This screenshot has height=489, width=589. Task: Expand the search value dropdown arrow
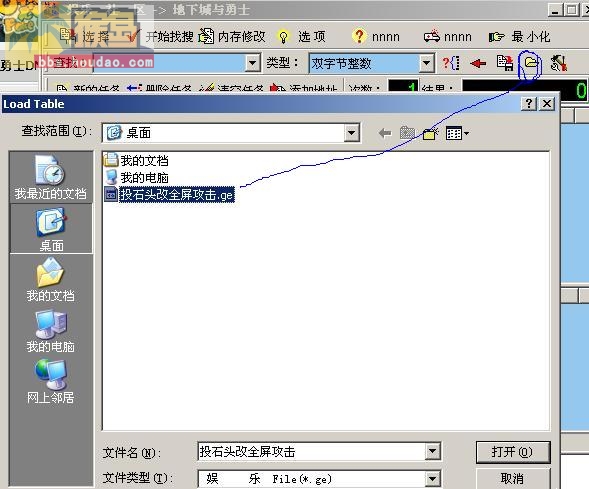tap(253, 63)
